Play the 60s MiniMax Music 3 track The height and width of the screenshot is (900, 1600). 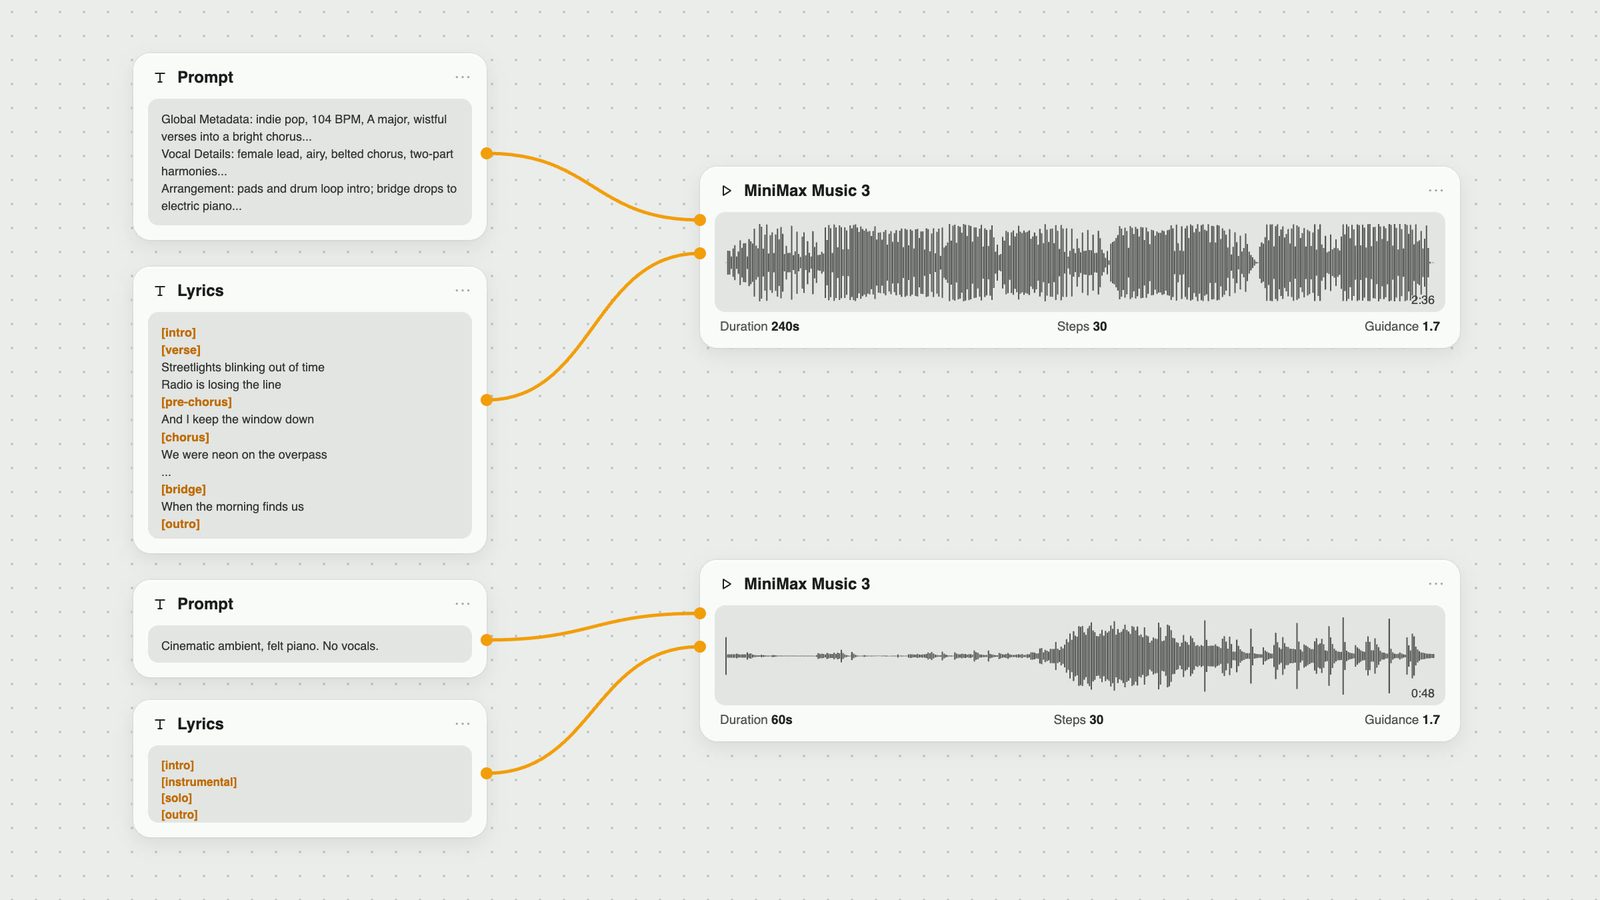click(x=727, y=584)
